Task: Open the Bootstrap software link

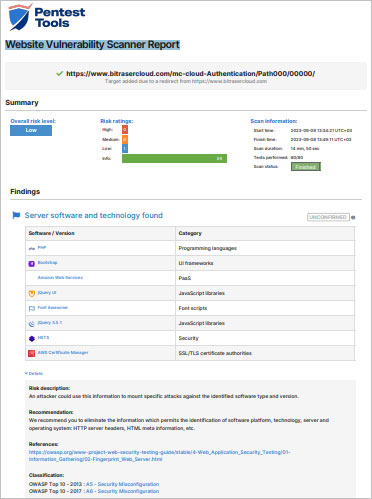Action: point(47,262)
